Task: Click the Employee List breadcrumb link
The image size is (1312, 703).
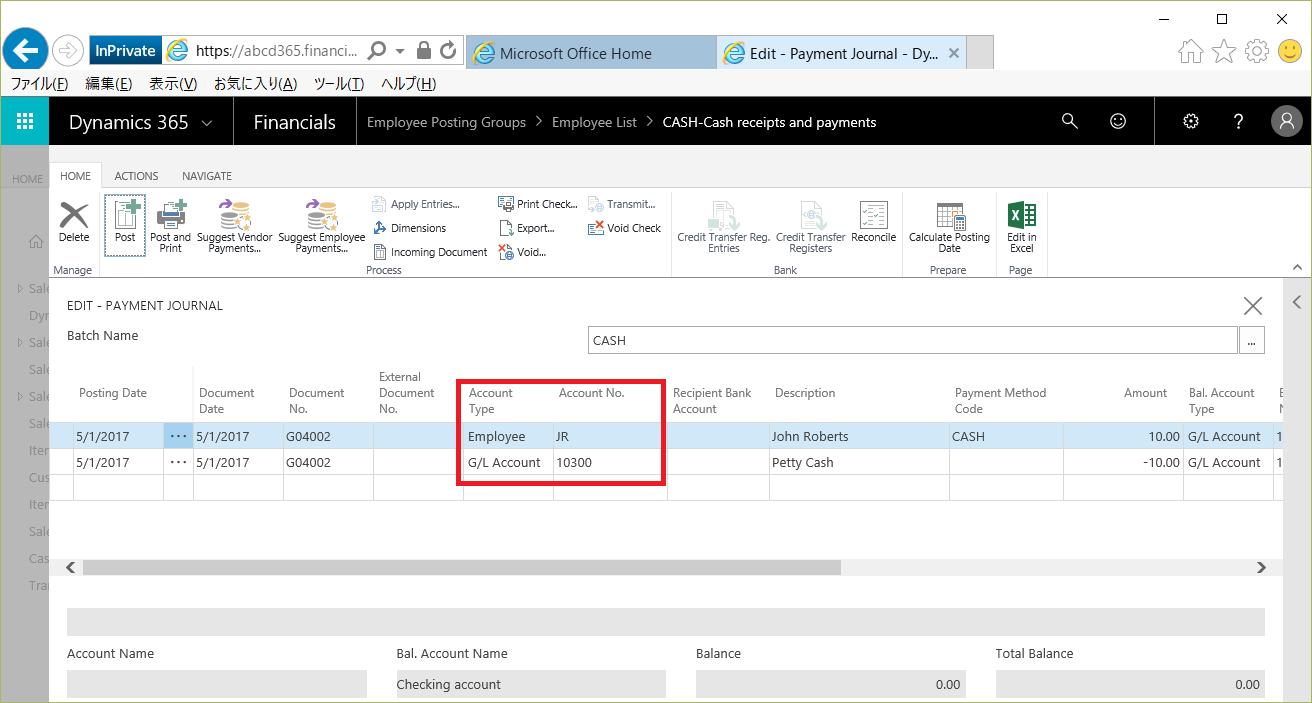Action: click(594, 122)
